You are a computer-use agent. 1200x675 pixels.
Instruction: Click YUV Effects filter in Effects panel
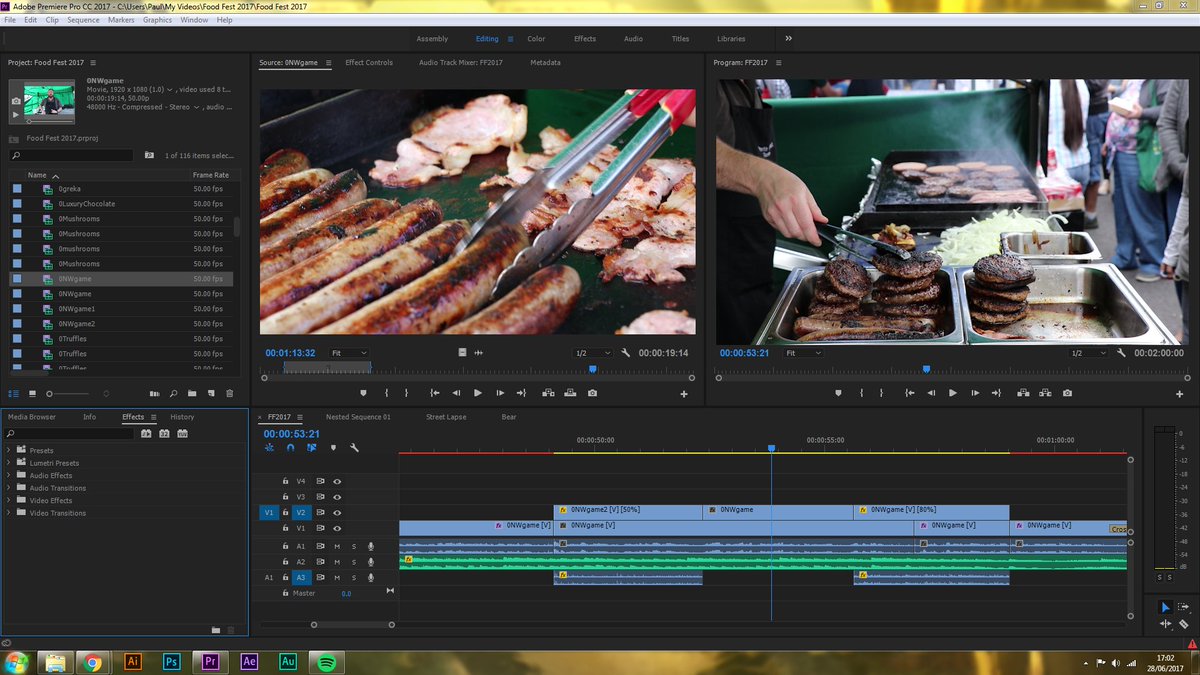pos(182,434)
